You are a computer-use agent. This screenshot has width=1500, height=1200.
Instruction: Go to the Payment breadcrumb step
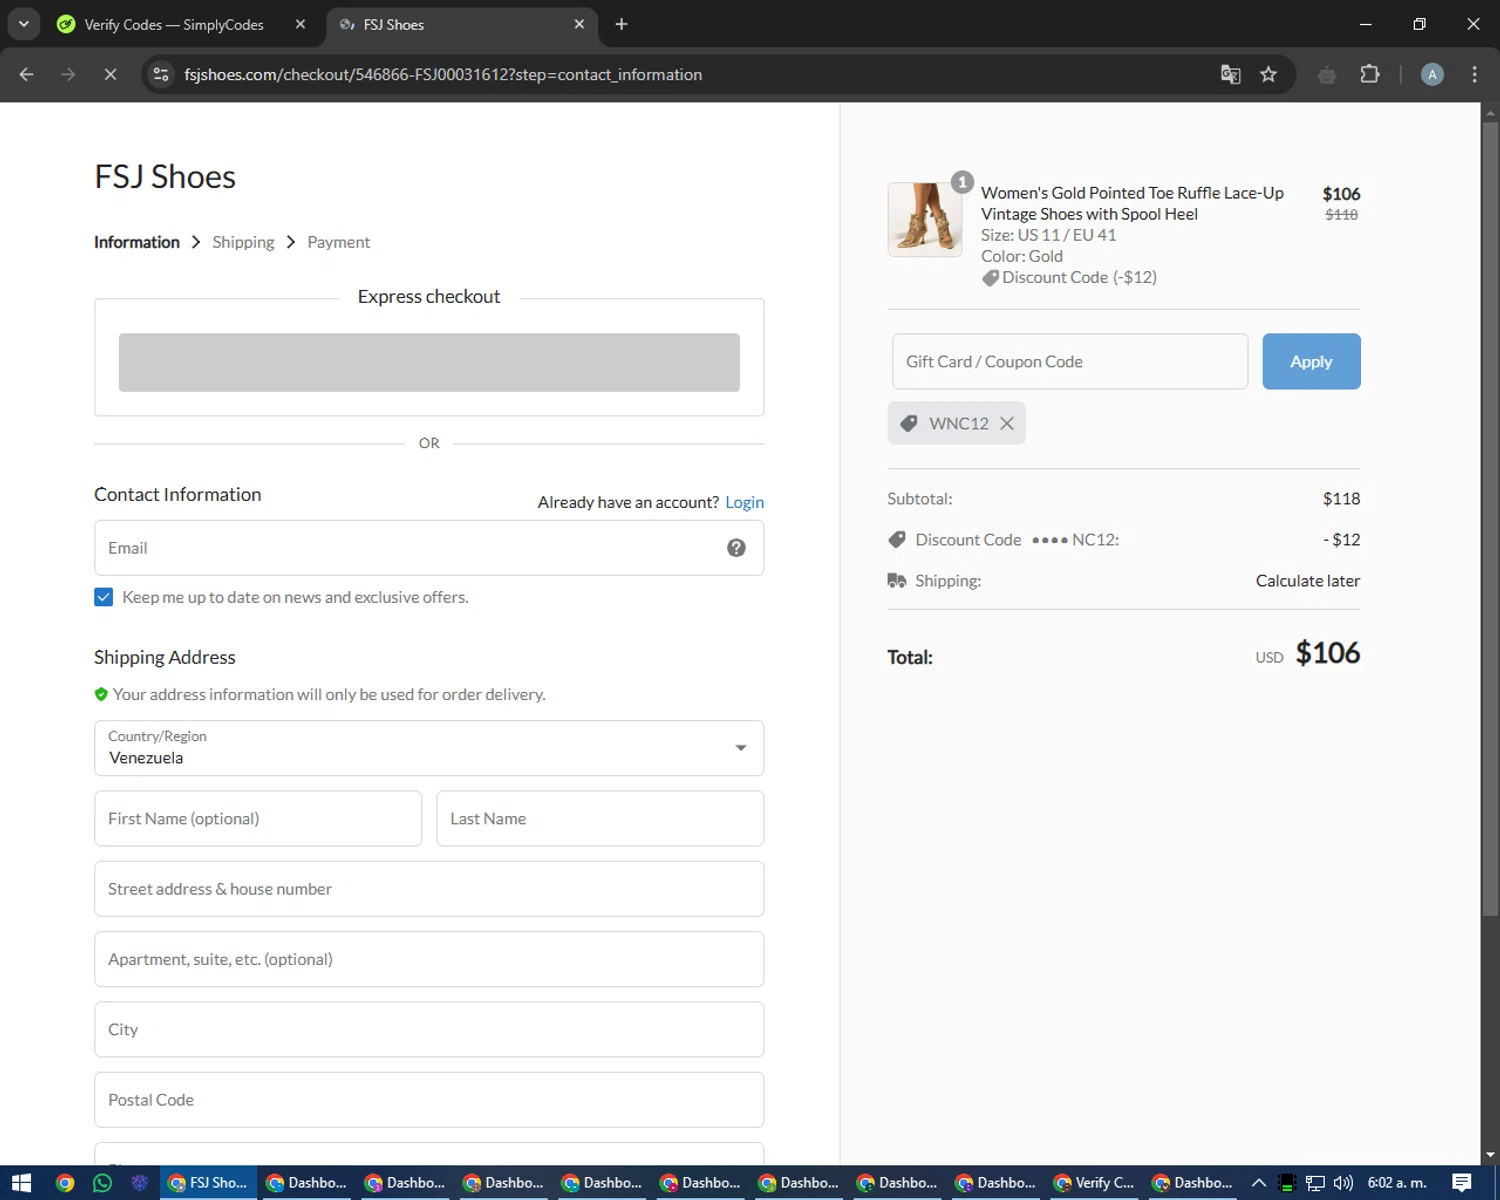pyautogui.click(x=338, y=242)
